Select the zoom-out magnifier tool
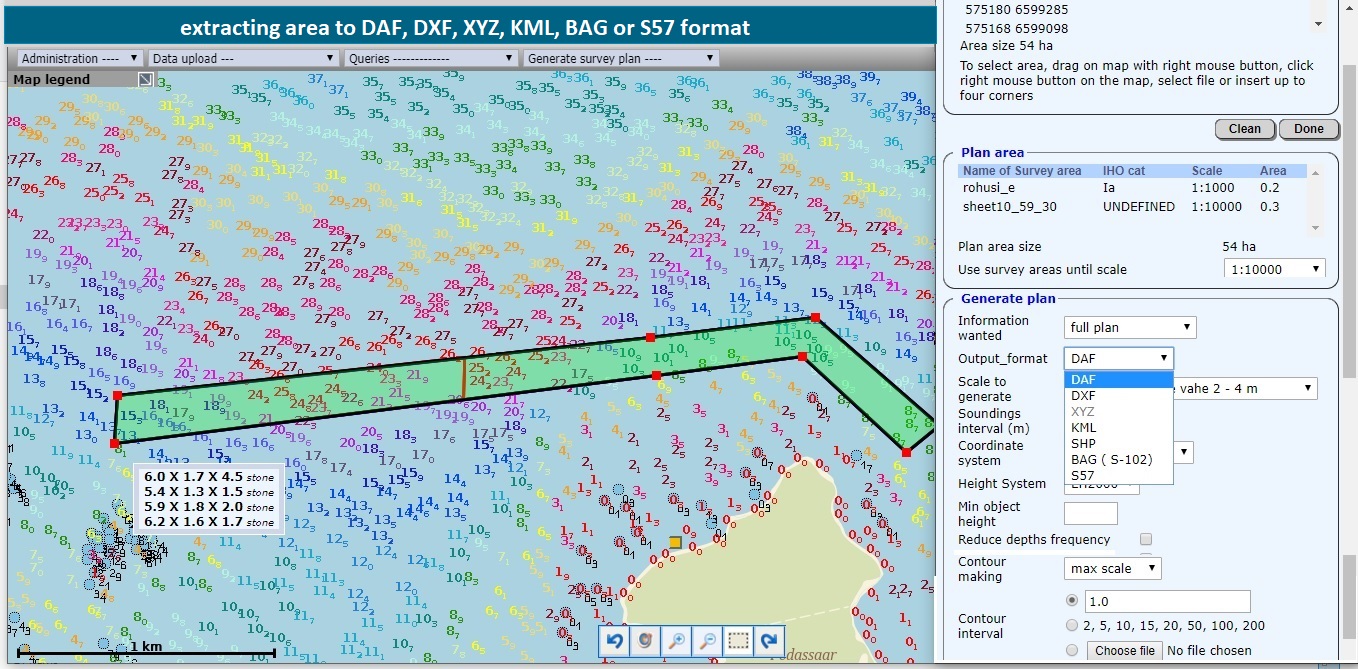The height and width of the screenshot is (669, 1358). point(707,641)
